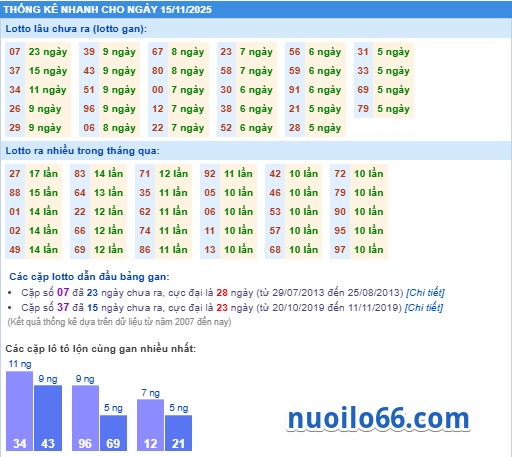Click the chart bar labeled 21
This screenshot has height=457, width=512.
pyautogui.click(x=179, y=433)
